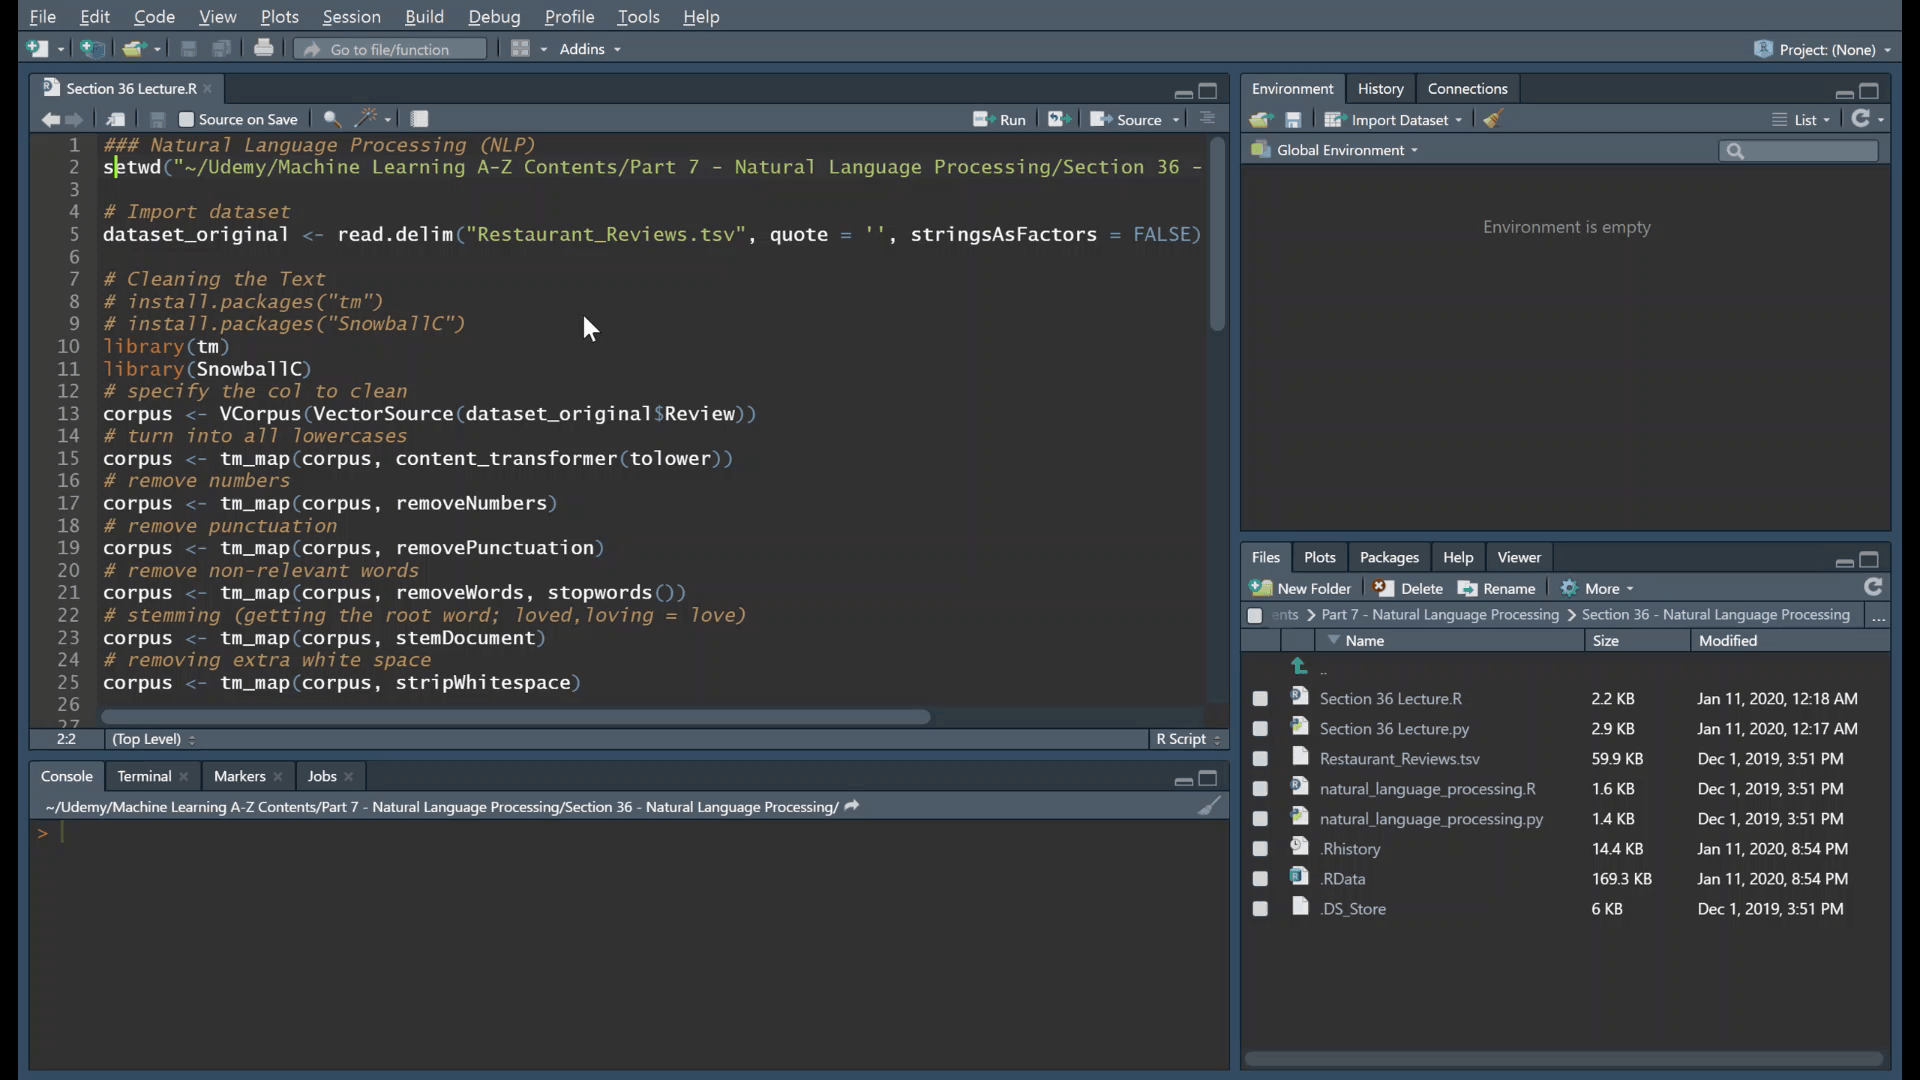Click the Compile Report notebook icon

419,119
